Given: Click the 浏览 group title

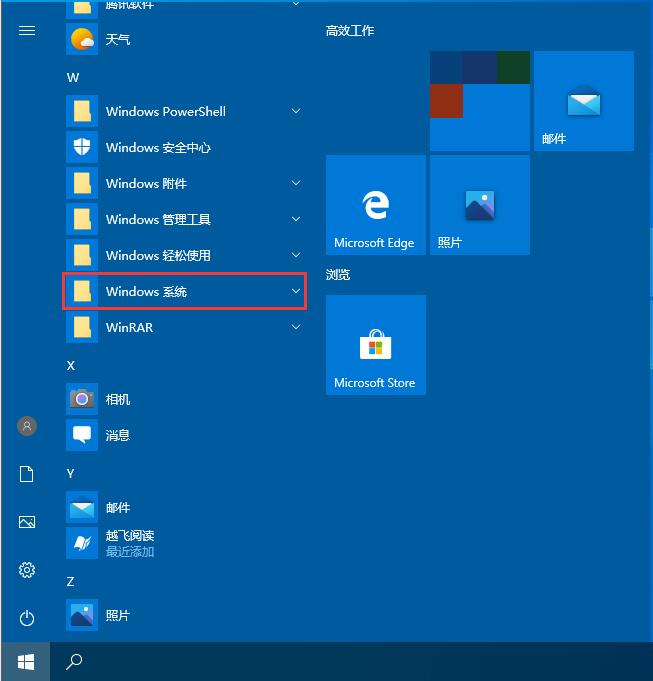Looking at the screenshot, I should pos(338,274).
